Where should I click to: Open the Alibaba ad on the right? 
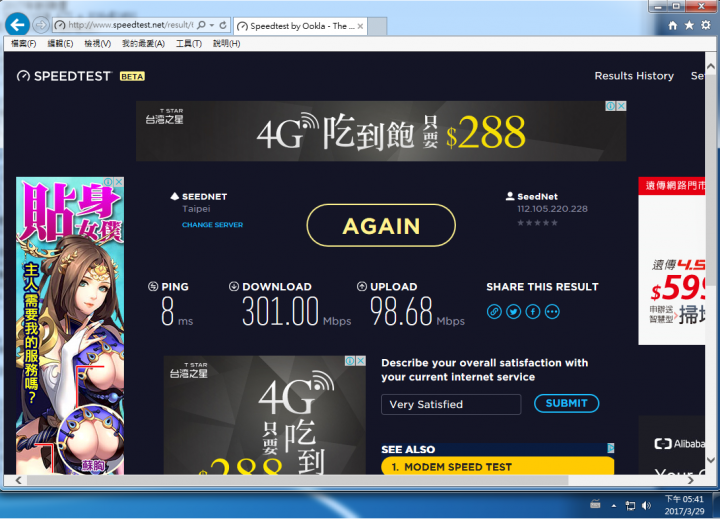[672, 446]
